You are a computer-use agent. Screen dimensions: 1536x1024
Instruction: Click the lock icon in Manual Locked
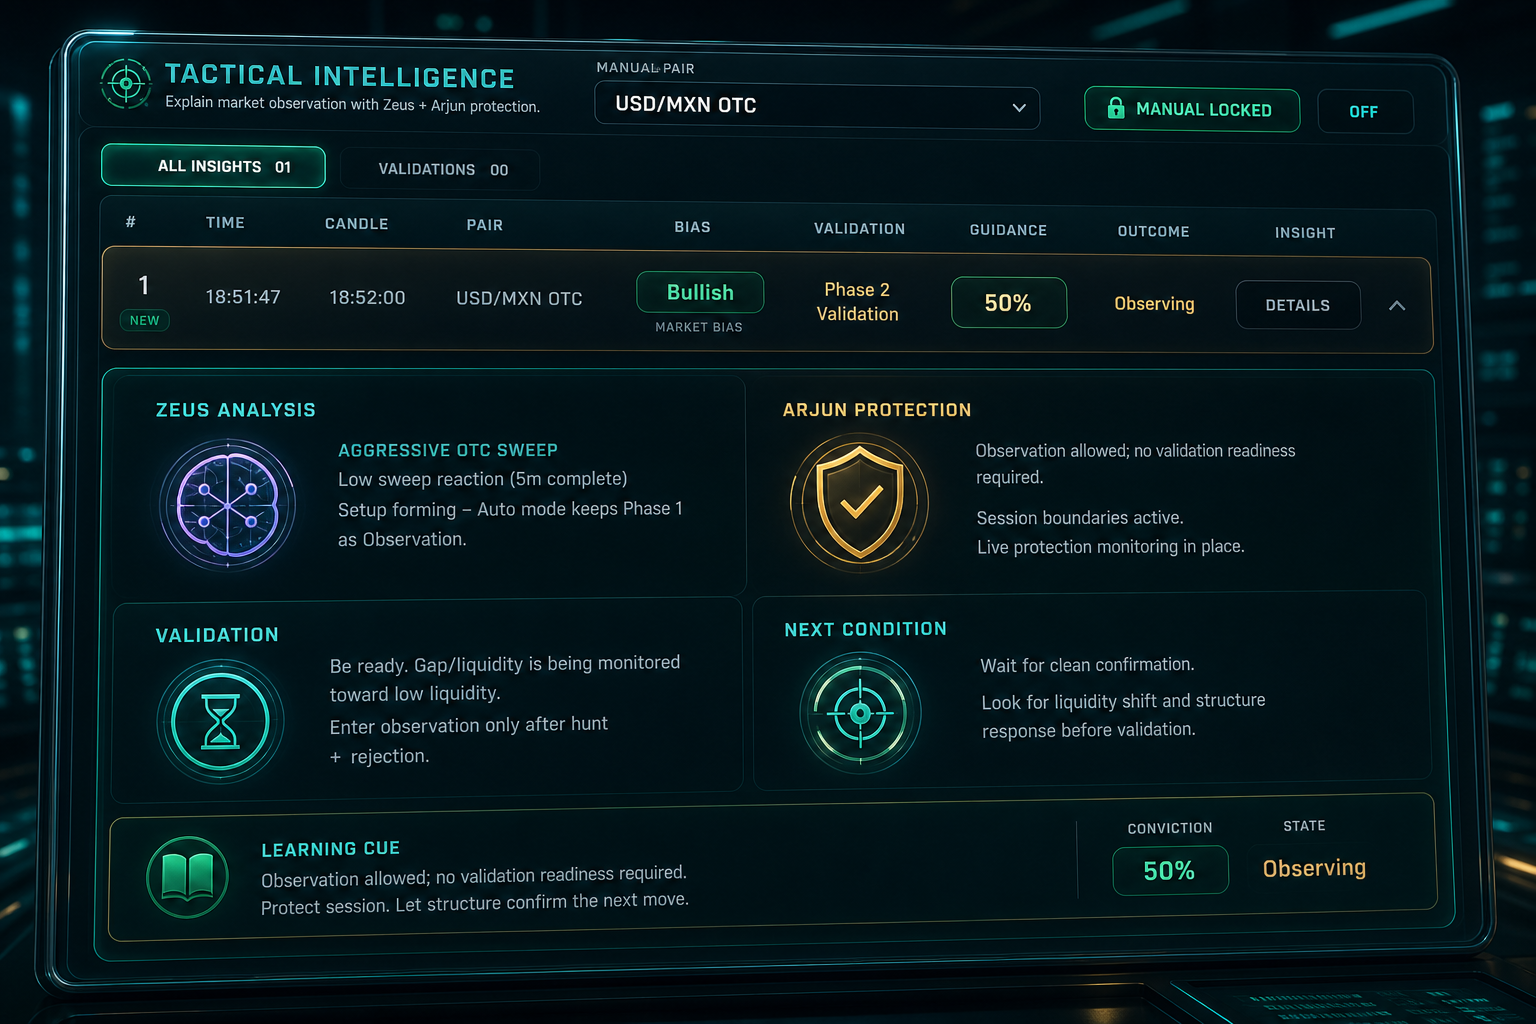click(x=1116, y=108)
